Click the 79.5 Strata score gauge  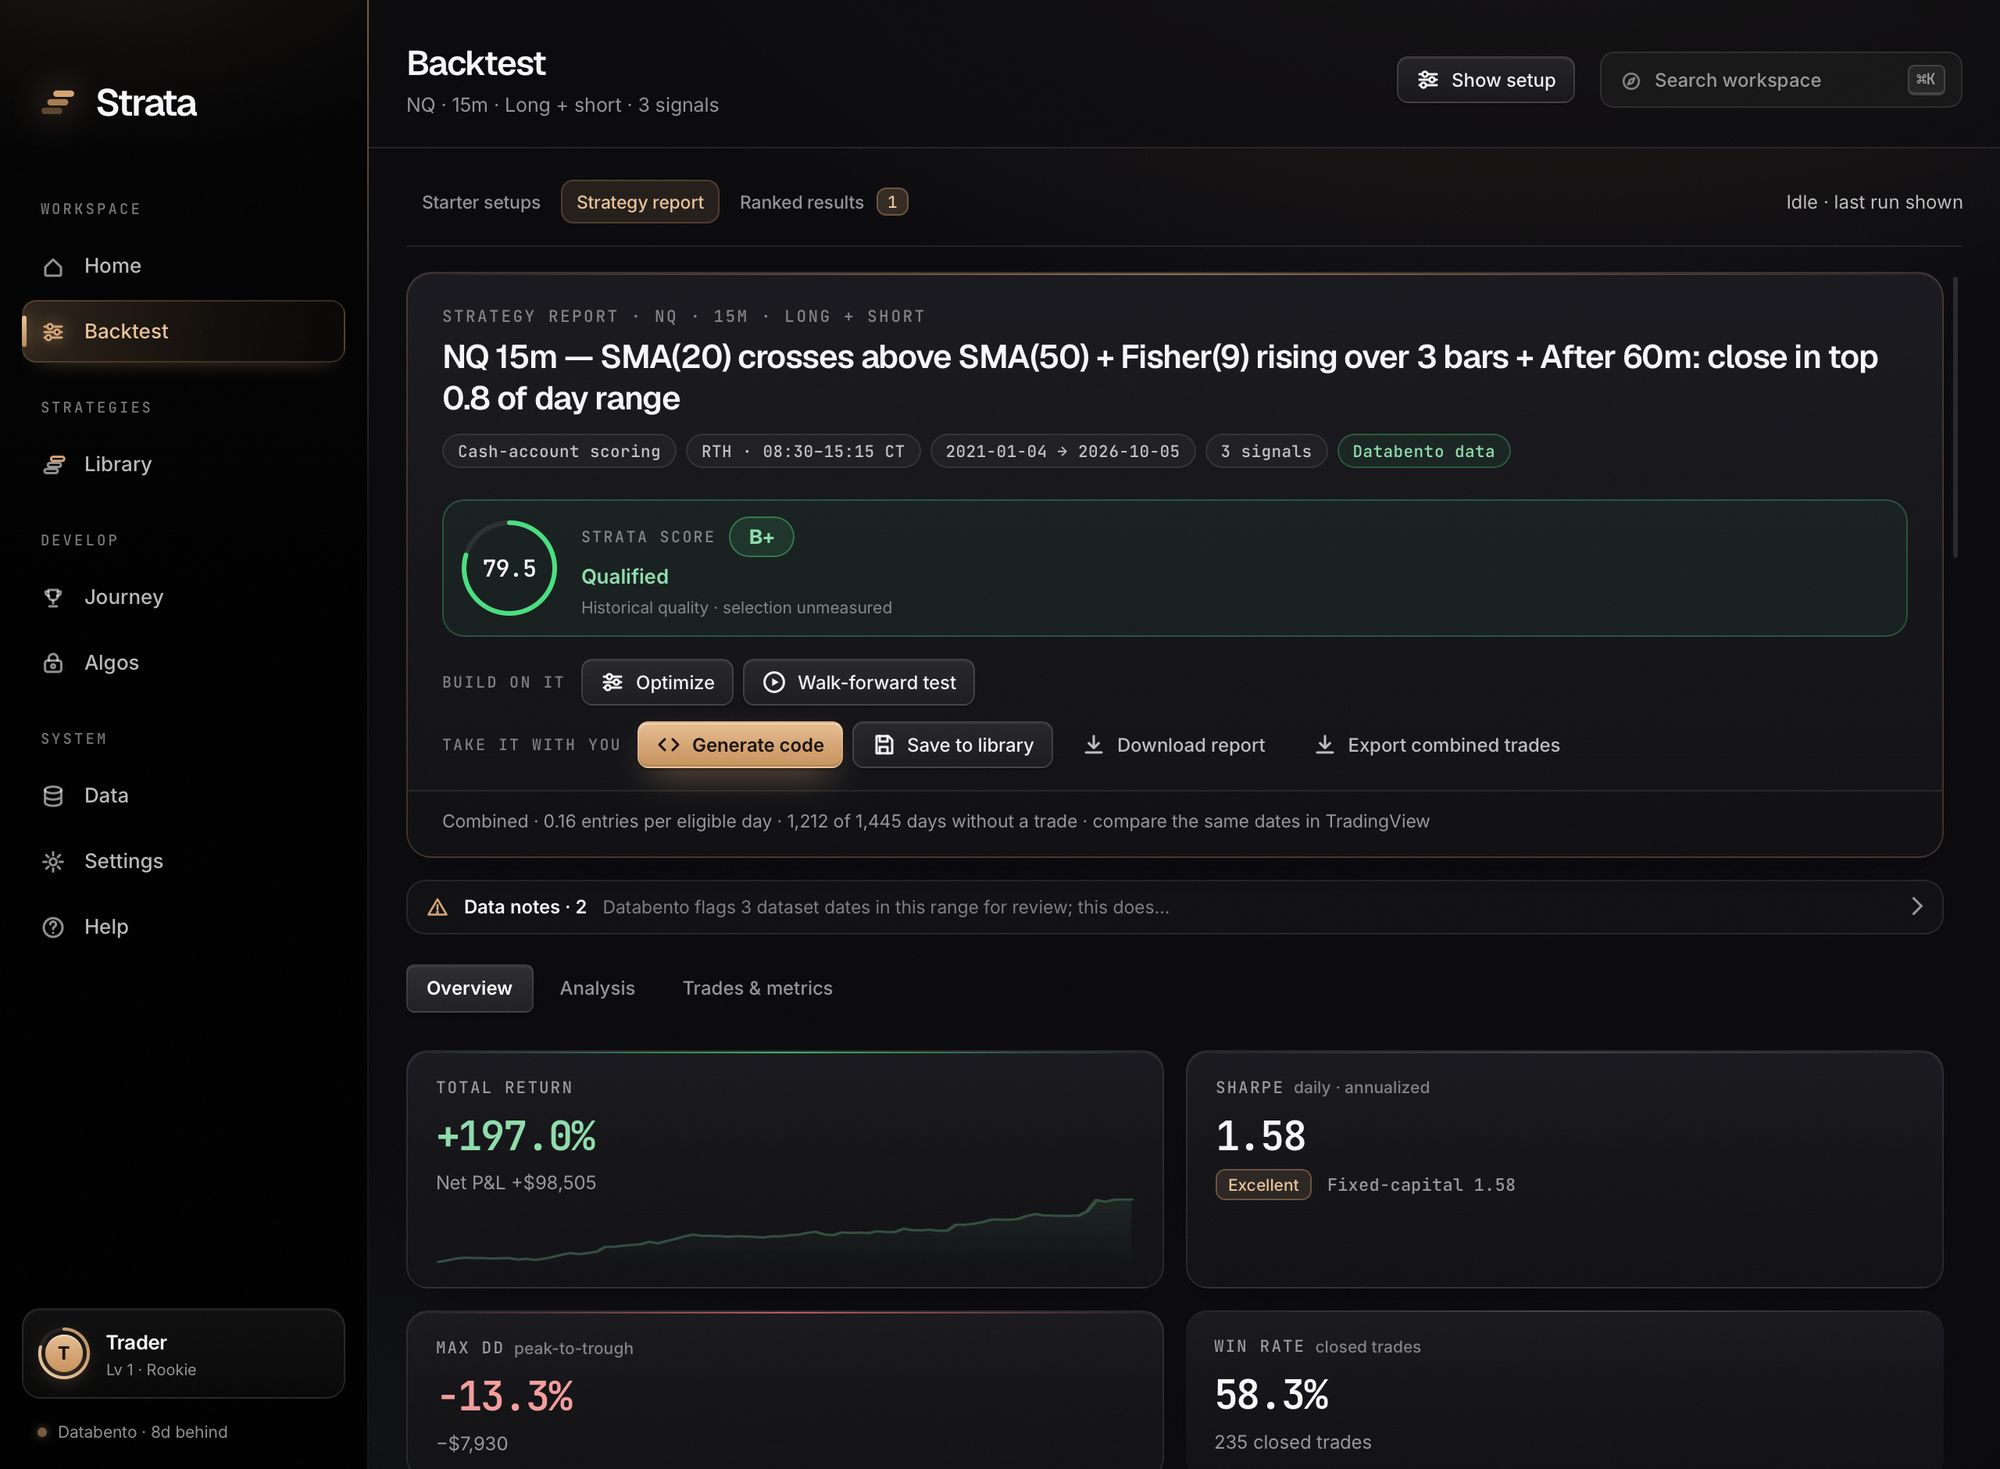[x=509, y=568]
